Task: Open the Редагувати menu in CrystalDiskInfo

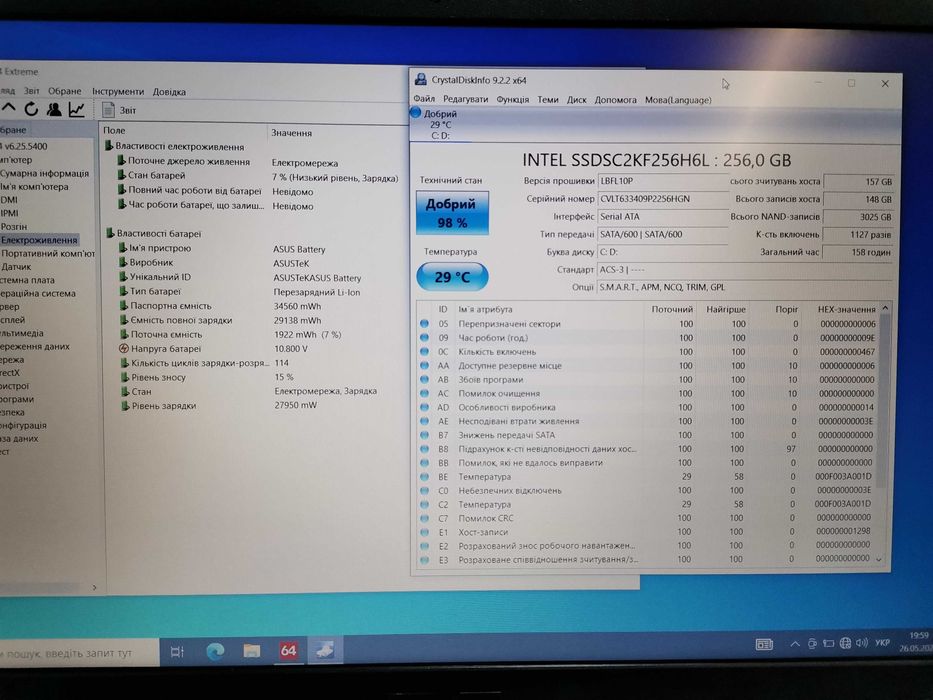Action: pos(465,99)
